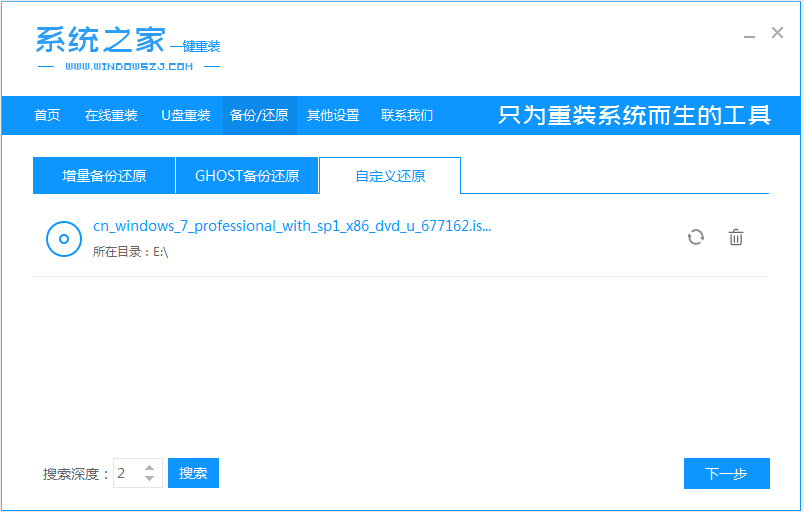Click the disc icon beside the ISO file
This screenshot has height=512, width=804.
coord(63,238)
